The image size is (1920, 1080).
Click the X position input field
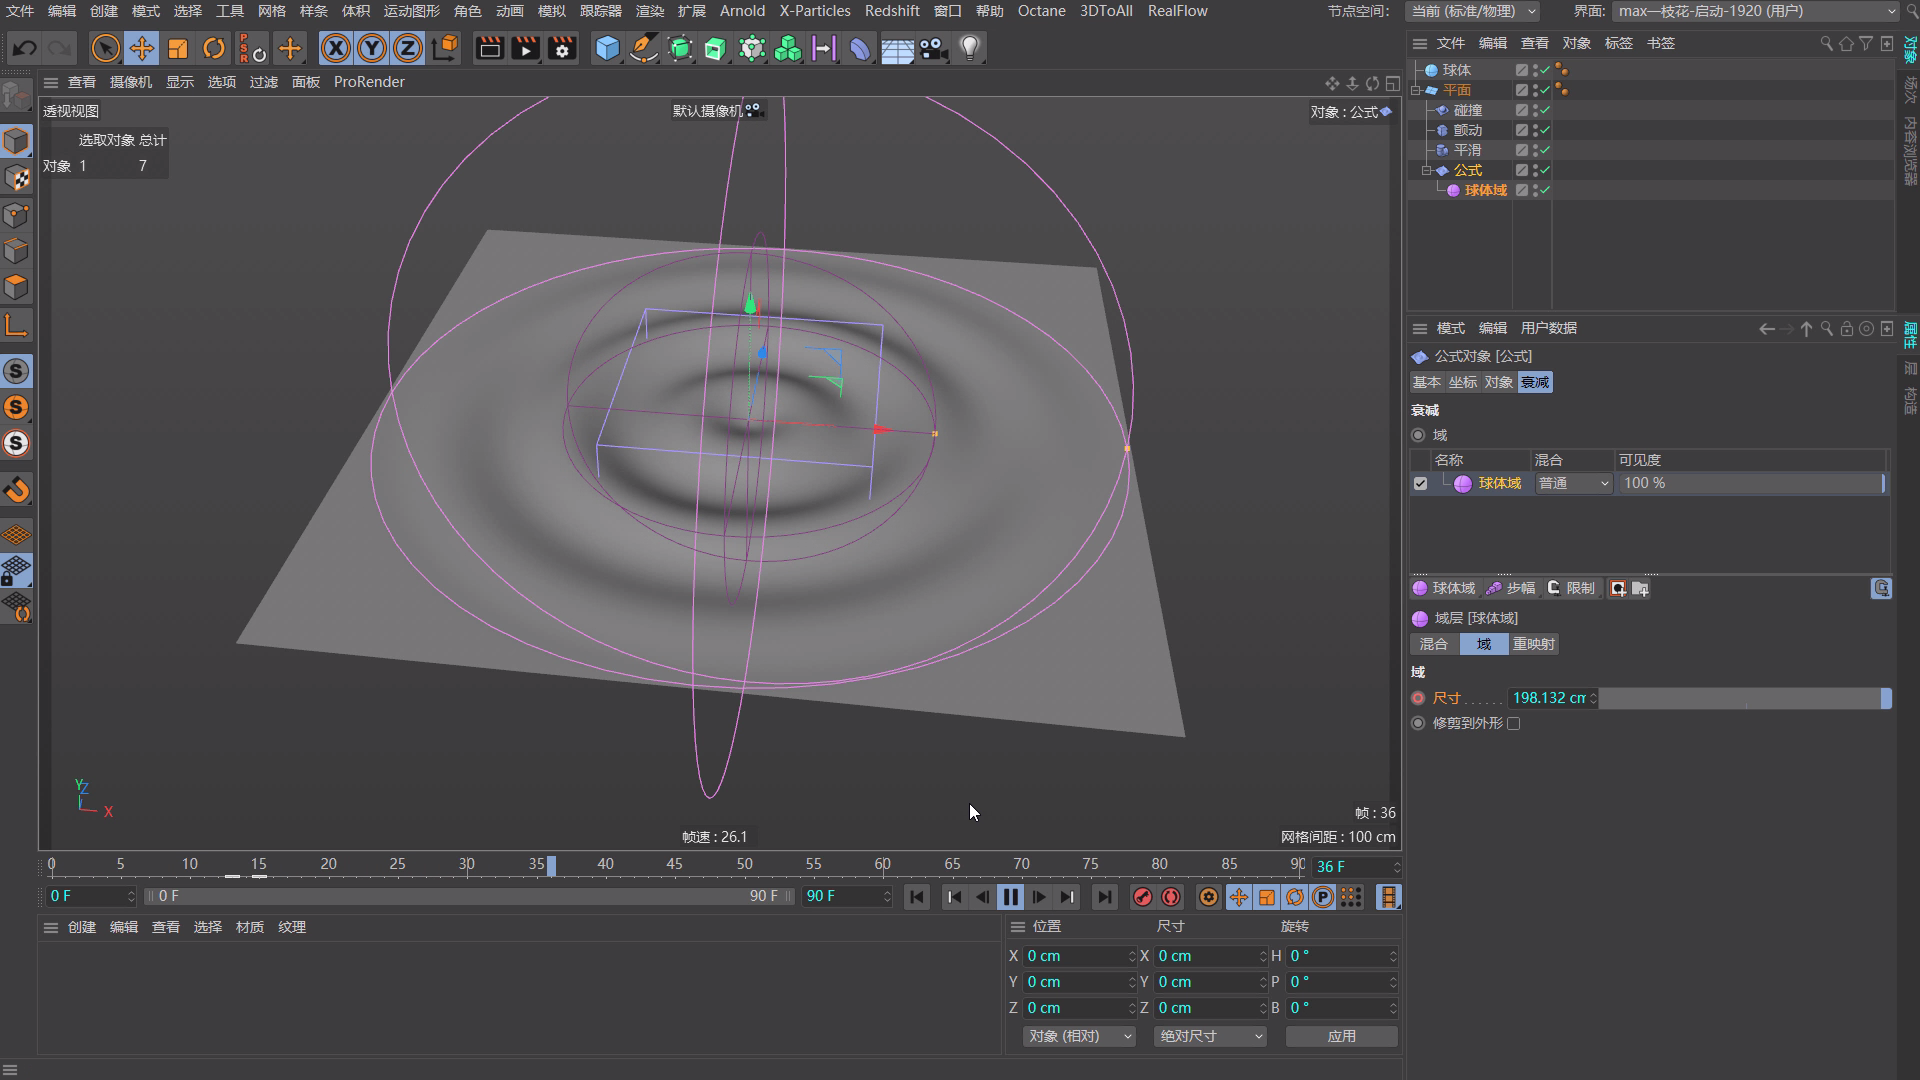tap(1075, 956)
